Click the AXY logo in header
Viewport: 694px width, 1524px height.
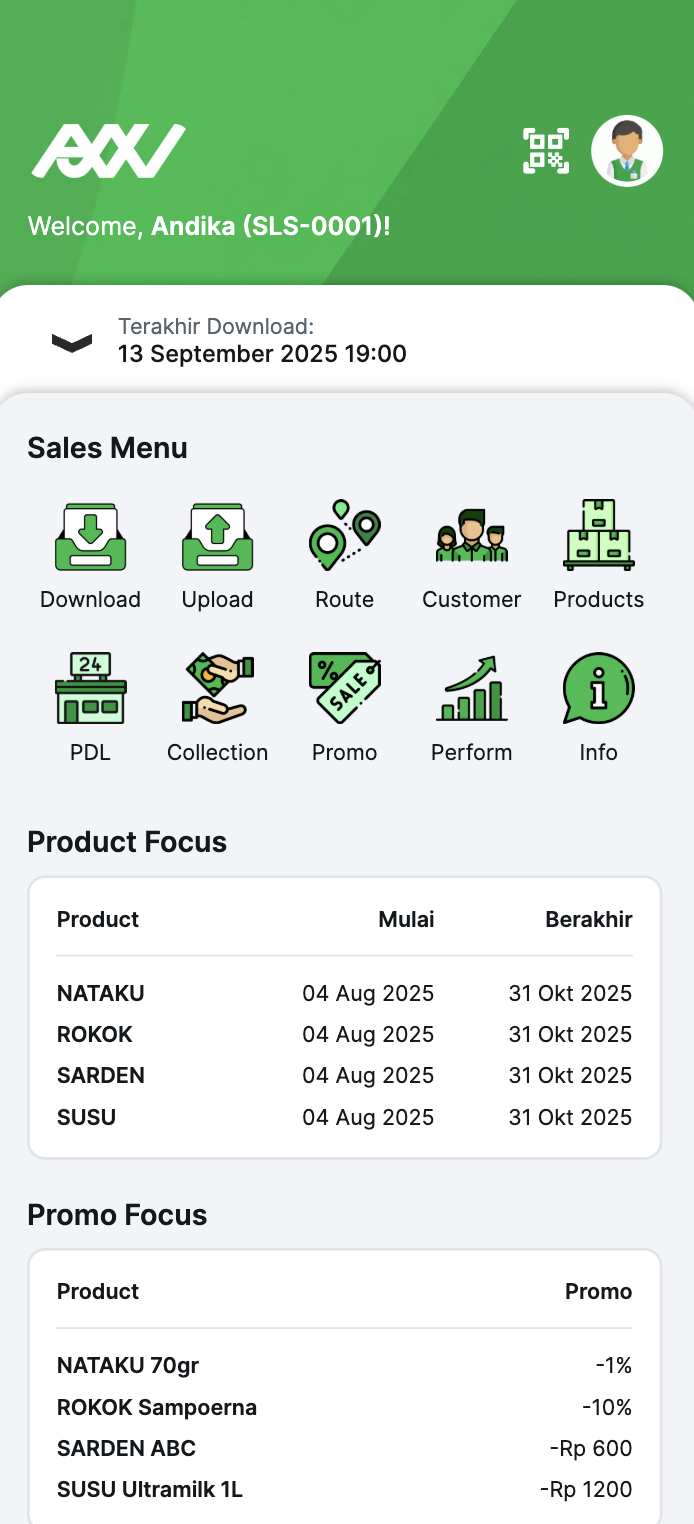coord(108,151)
